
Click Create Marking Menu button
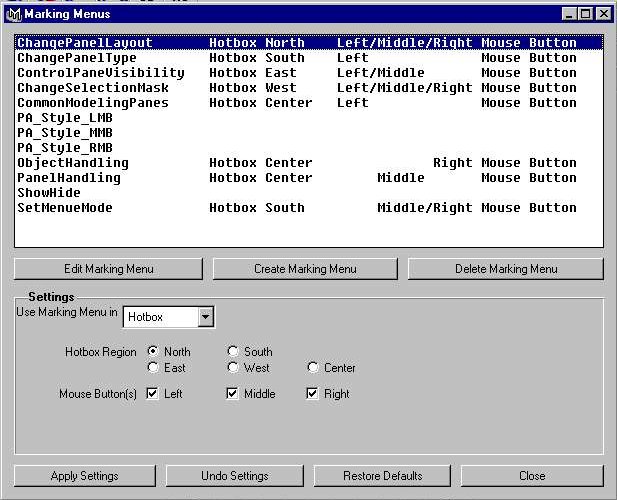pos(305,269)
